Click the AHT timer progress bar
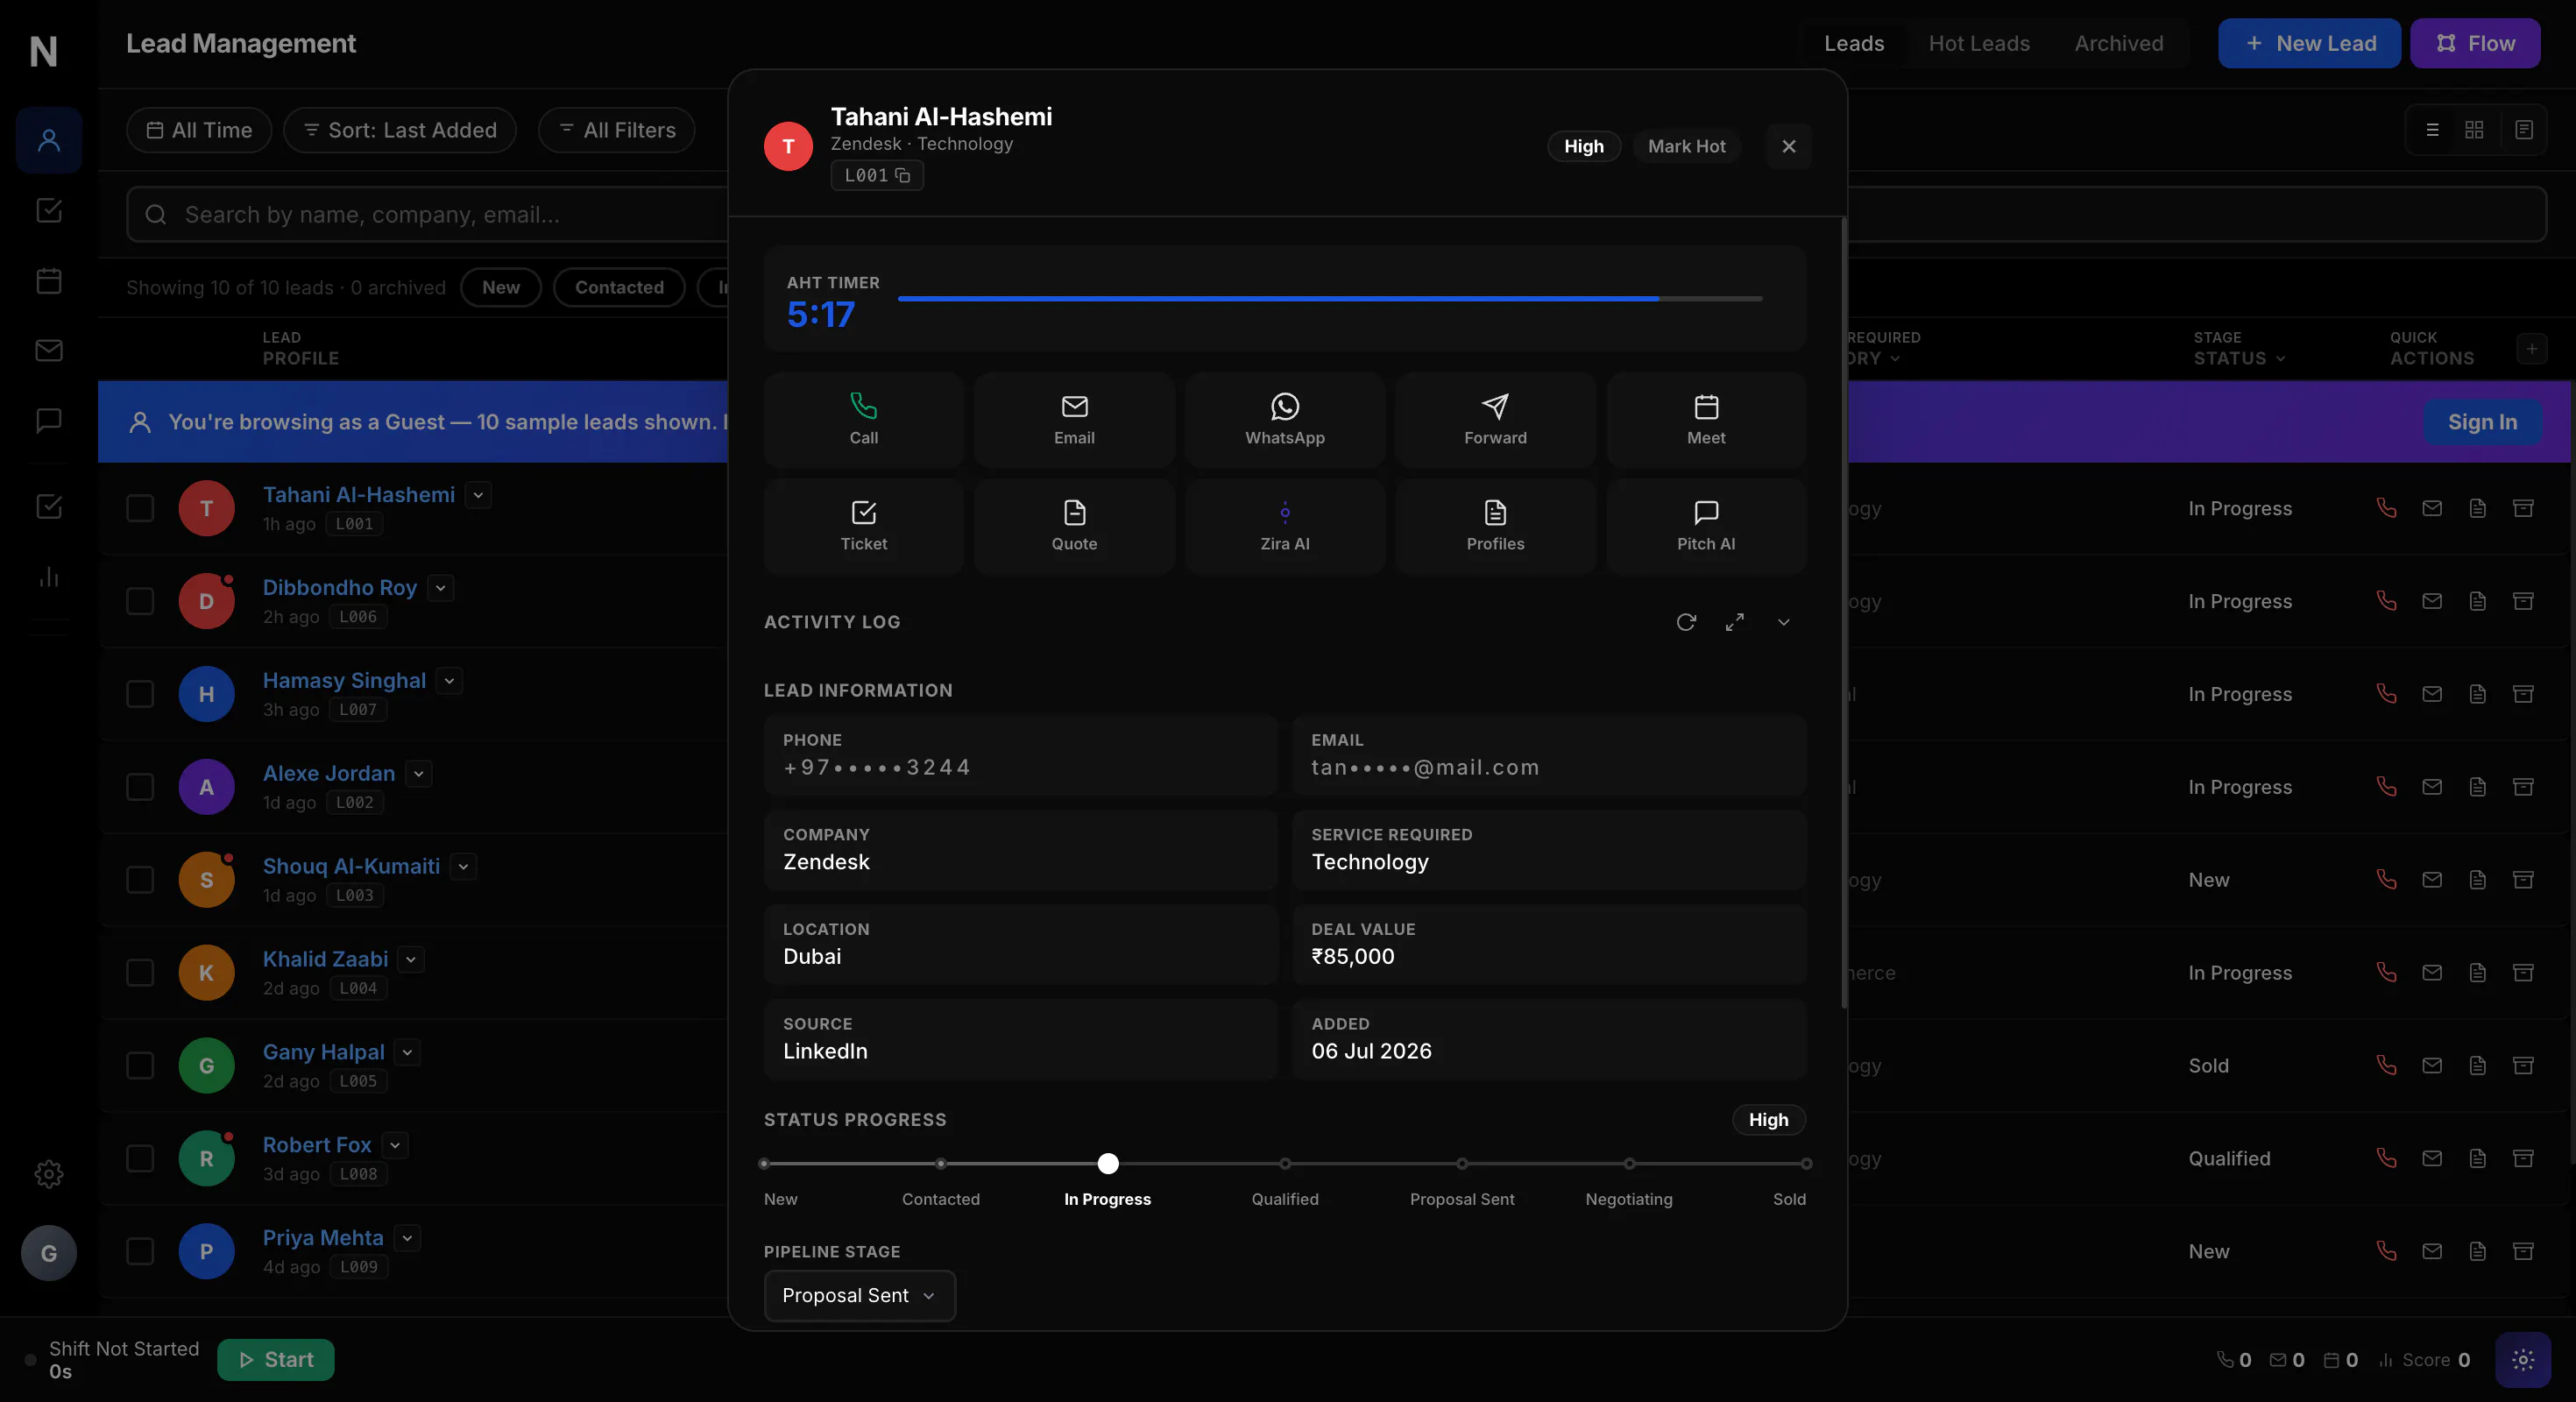The height and width of the screenshot is (1402, 2576). tap(1330, 299)
